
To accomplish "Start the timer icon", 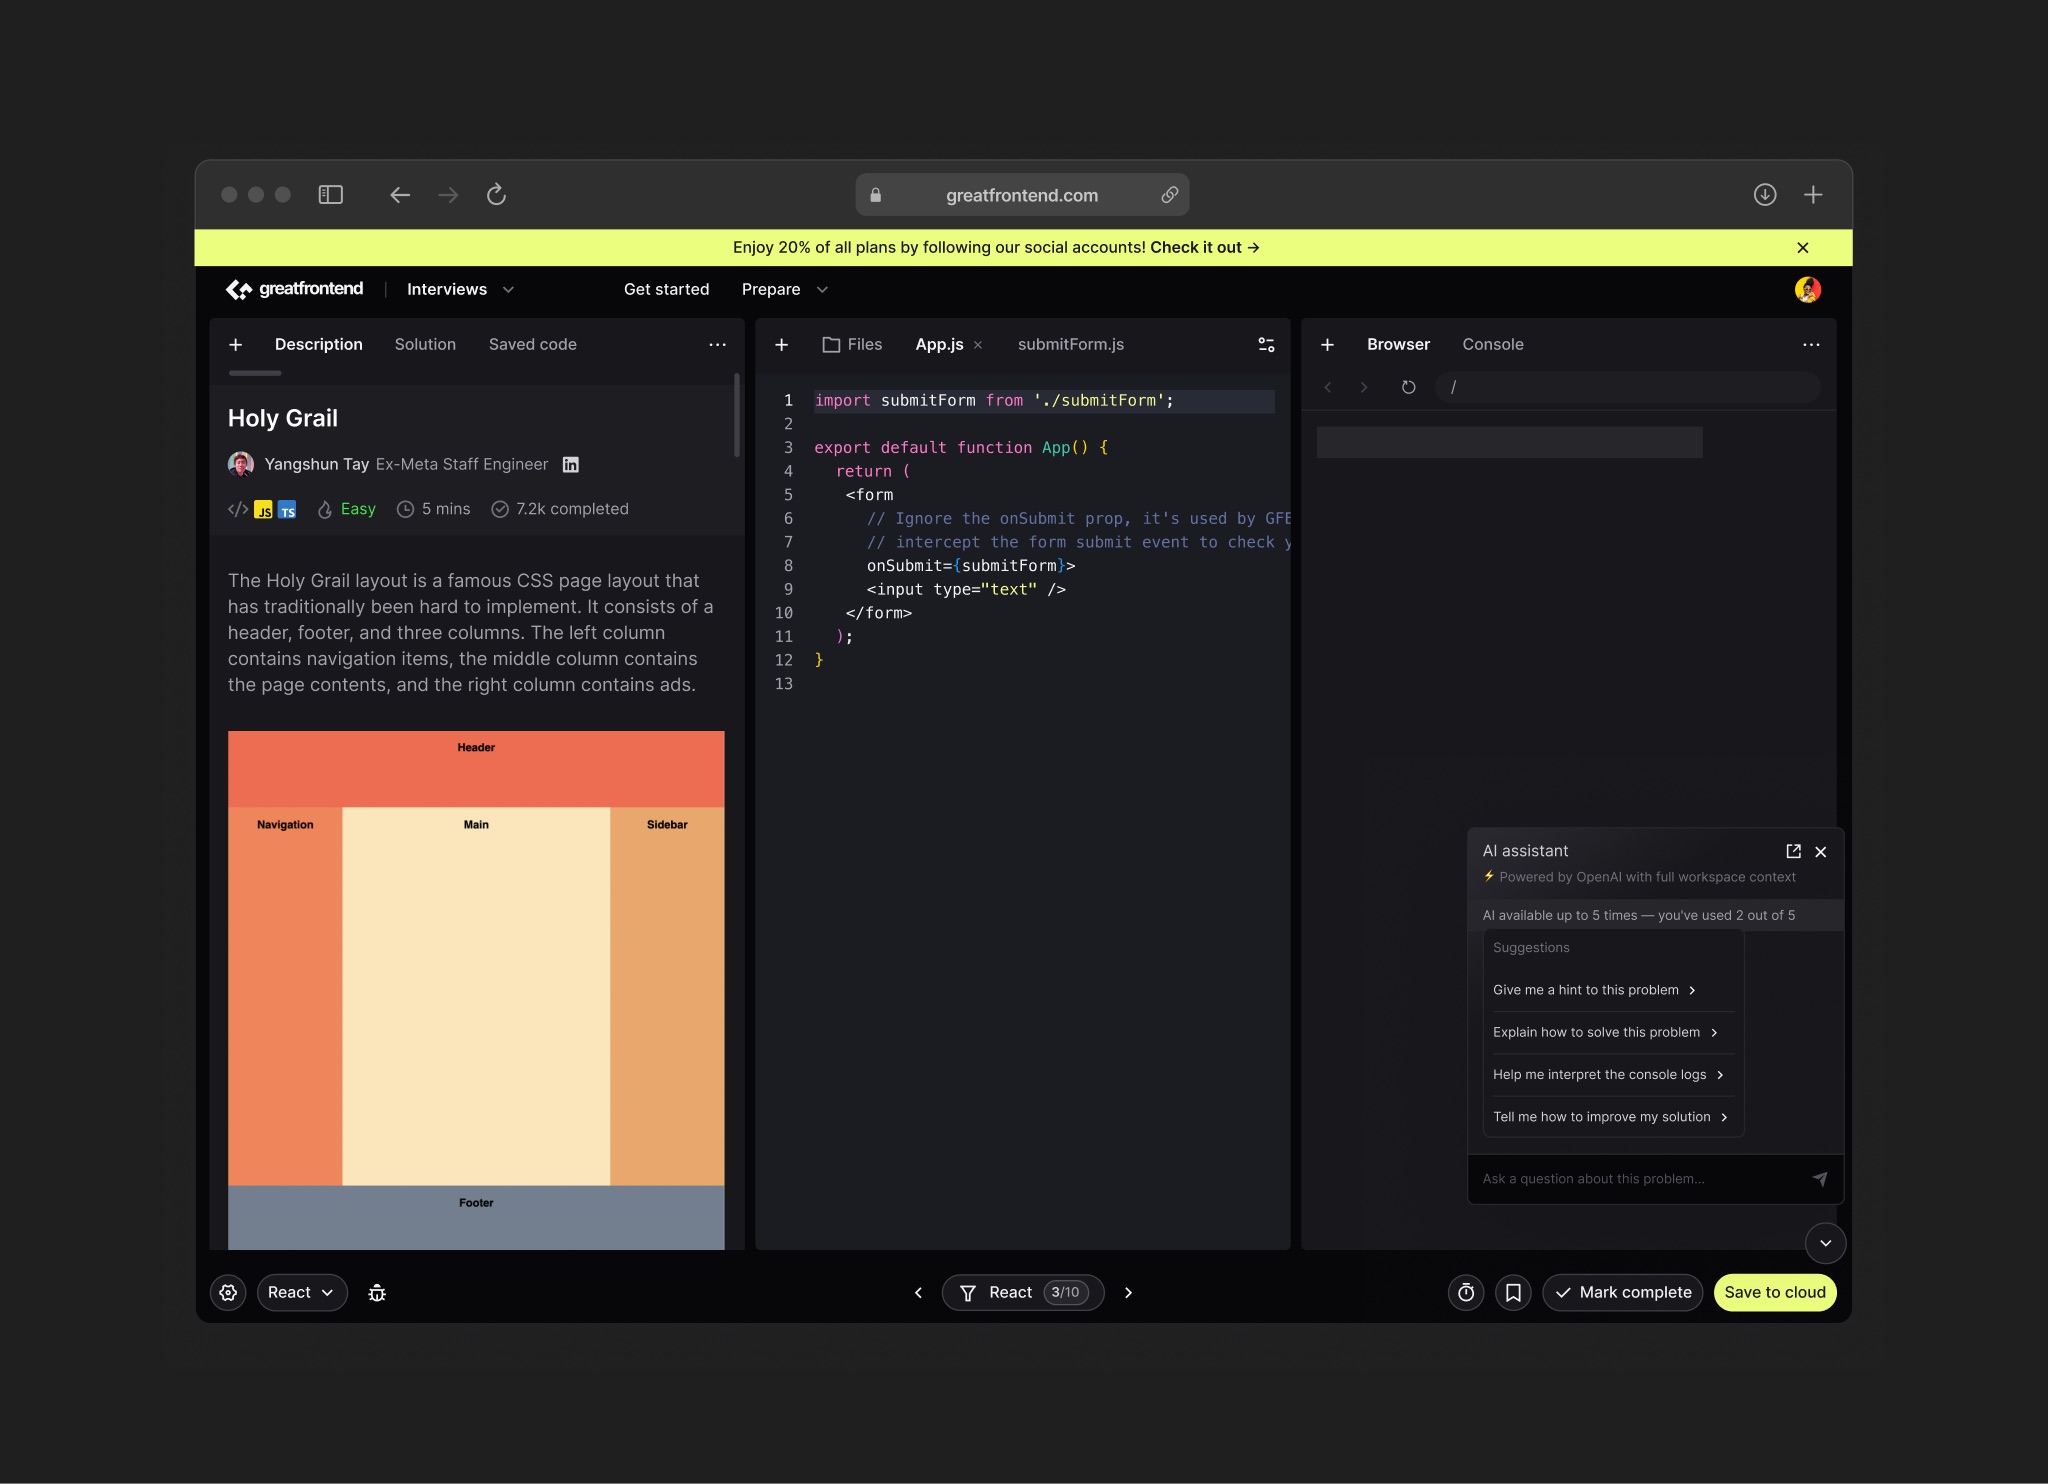I will click(x=1466, y=1293).
